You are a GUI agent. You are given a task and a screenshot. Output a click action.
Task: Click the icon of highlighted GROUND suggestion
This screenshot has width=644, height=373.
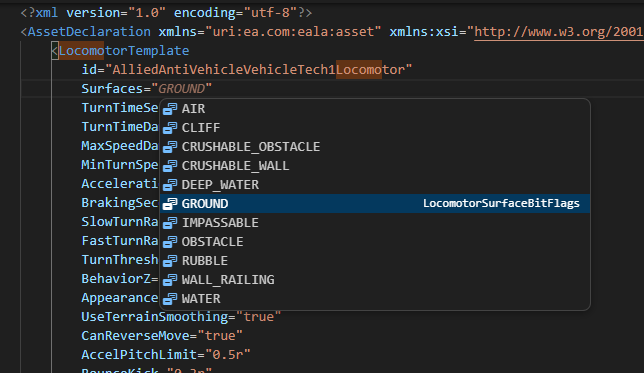coord(170,204)
